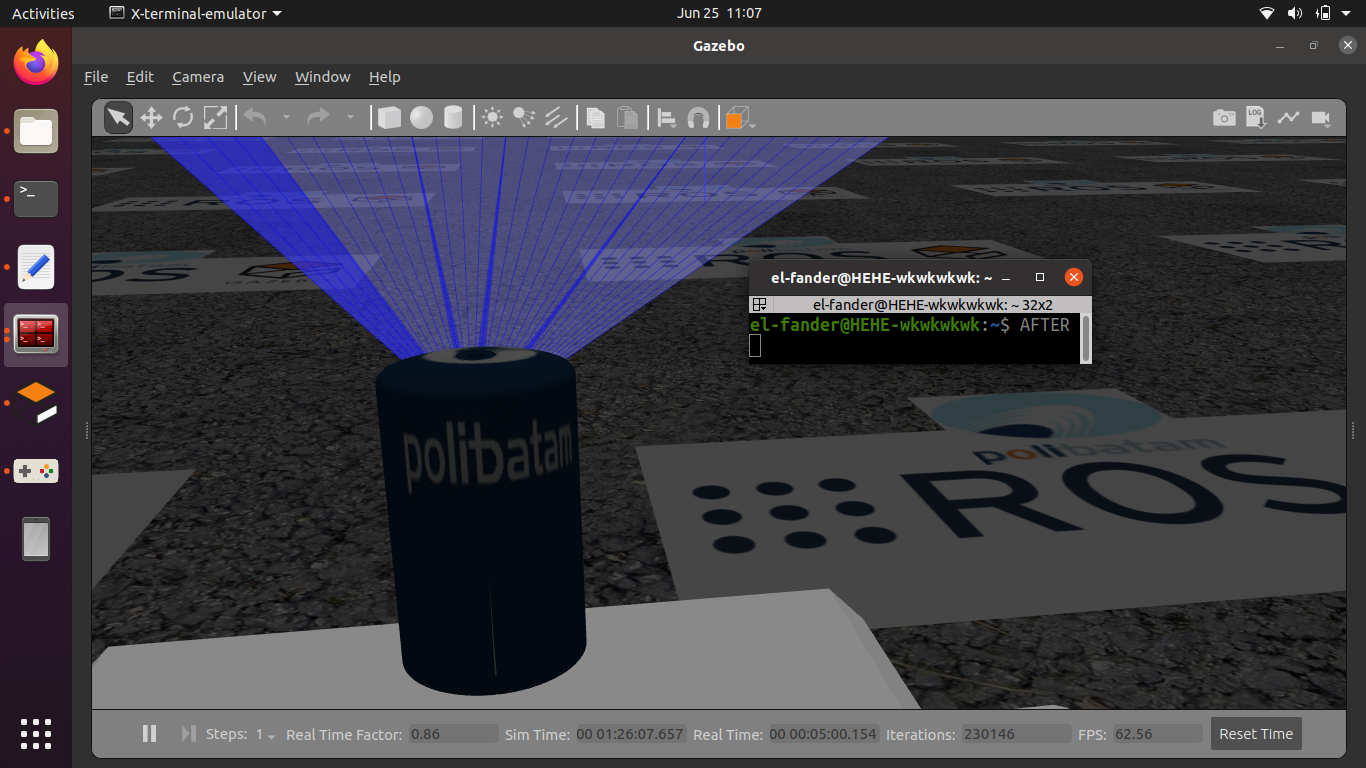Pause the simulation
Image resolution: width=1366 pixels, height=768 pixels.
coord(149,734)
